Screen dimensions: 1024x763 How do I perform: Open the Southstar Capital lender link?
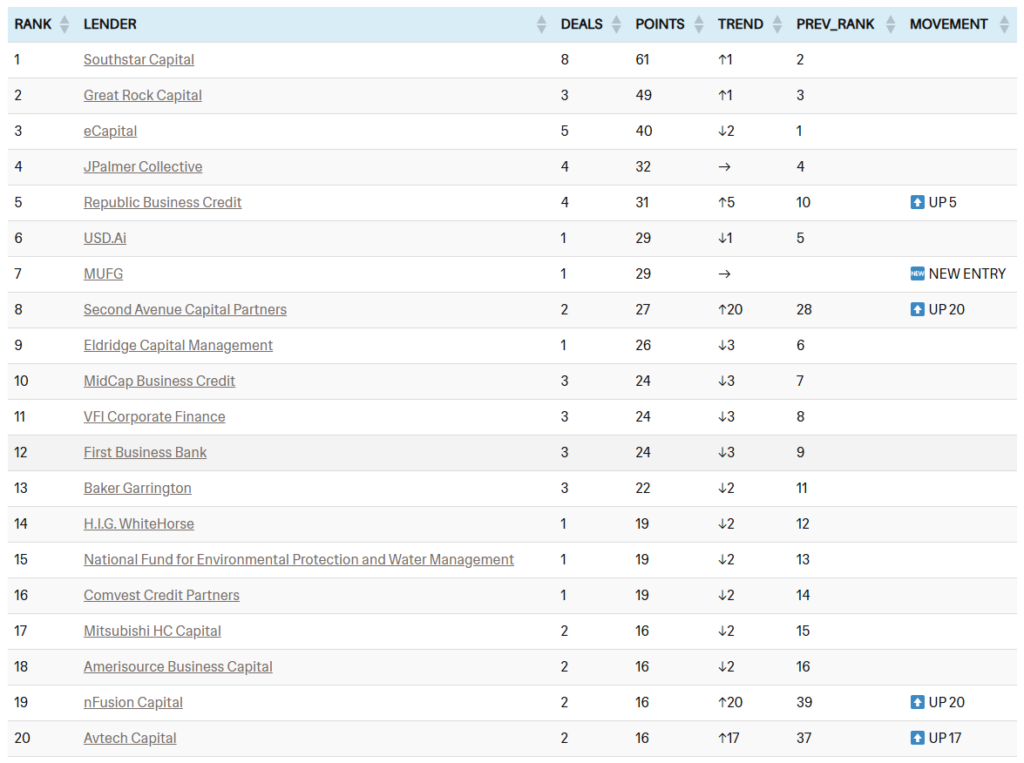(139, 60)
